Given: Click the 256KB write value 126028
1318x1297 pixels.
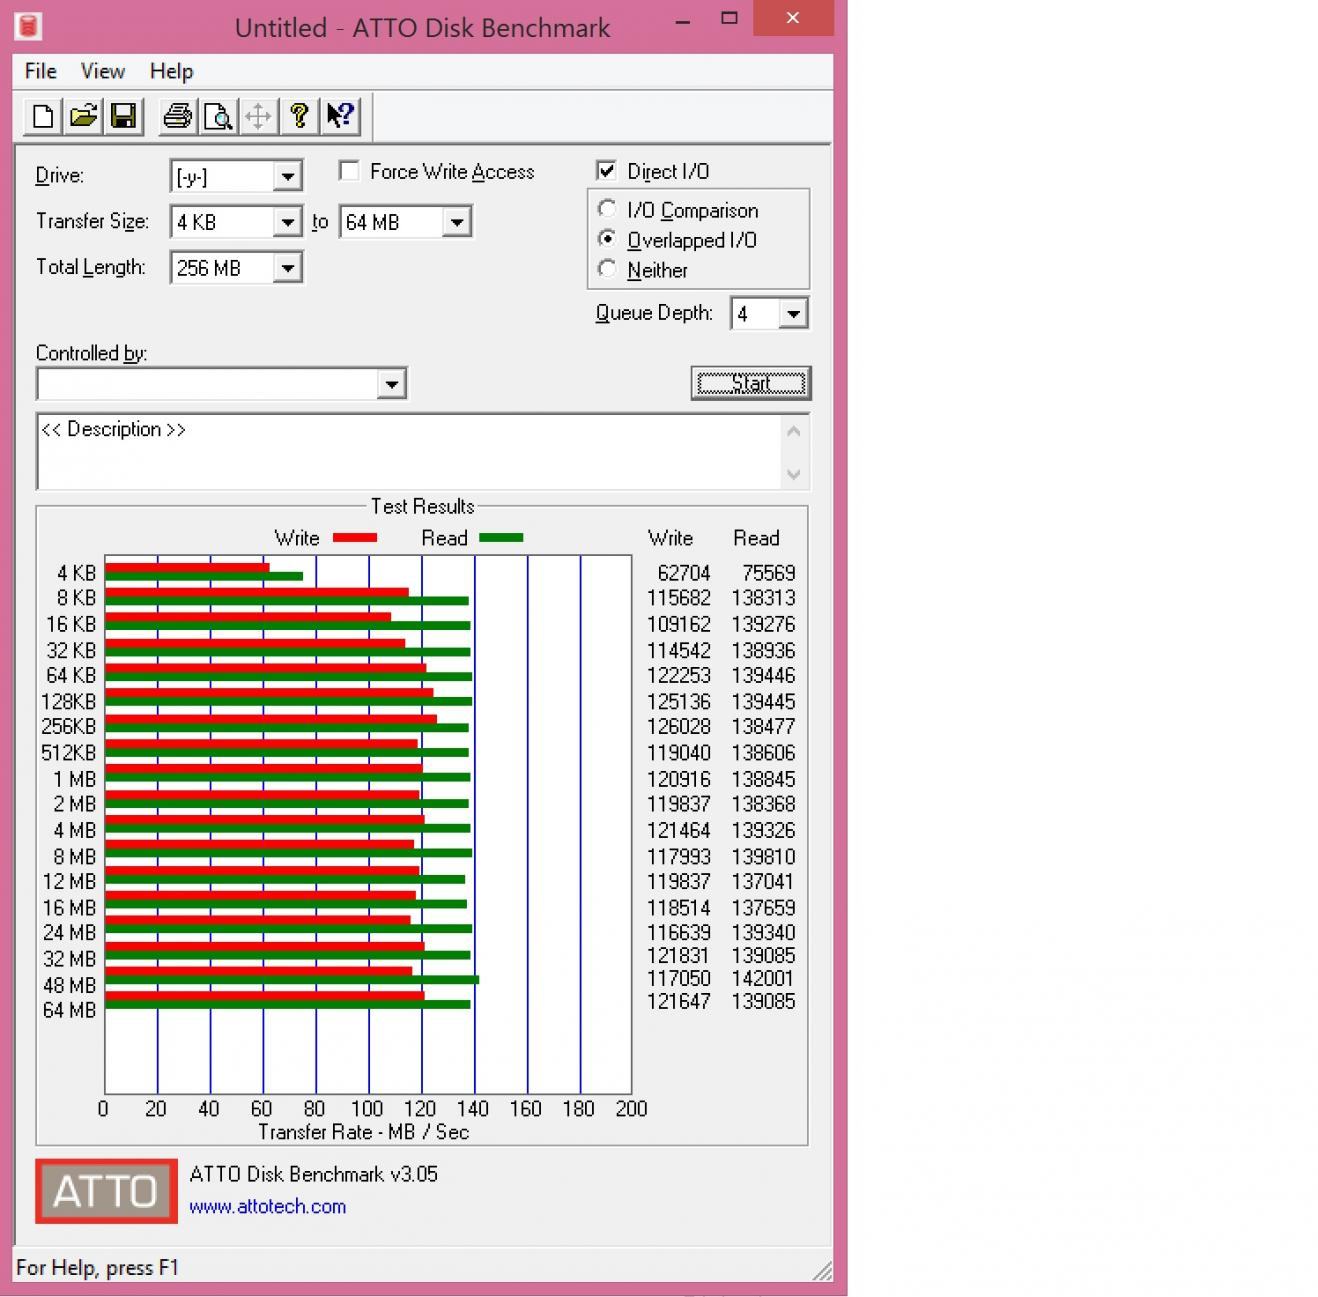Looking at the screenshot, I should pos(679,727).
